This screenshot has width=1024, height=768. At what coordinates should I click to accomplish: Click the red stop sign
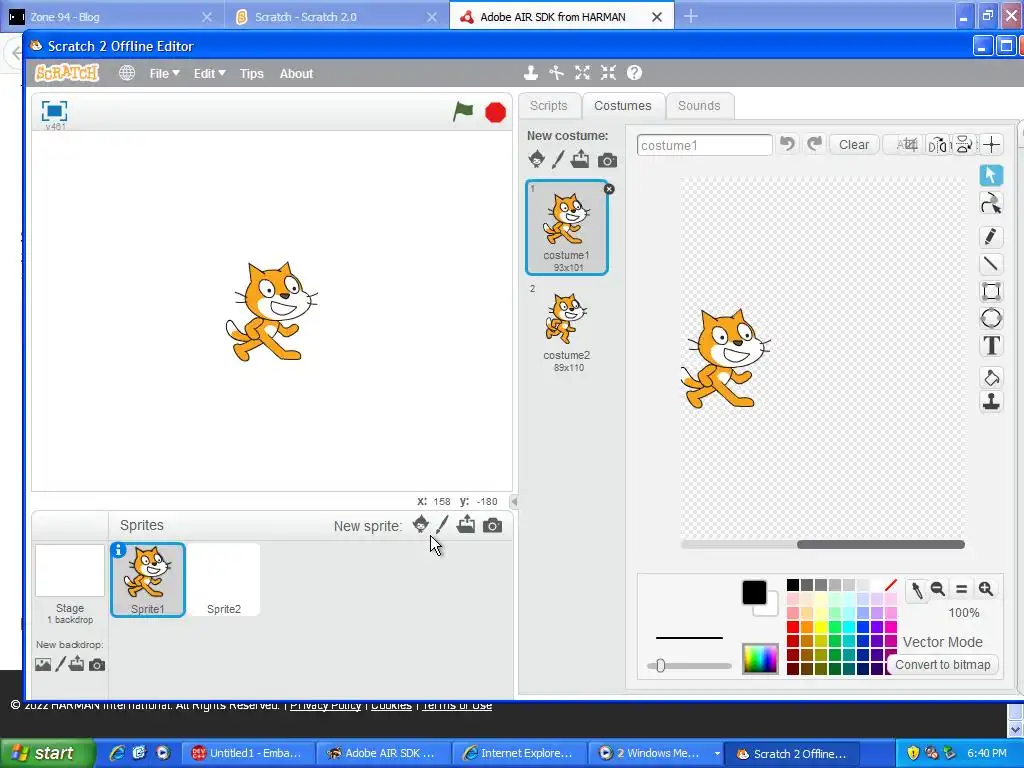[x=496, y=112]
